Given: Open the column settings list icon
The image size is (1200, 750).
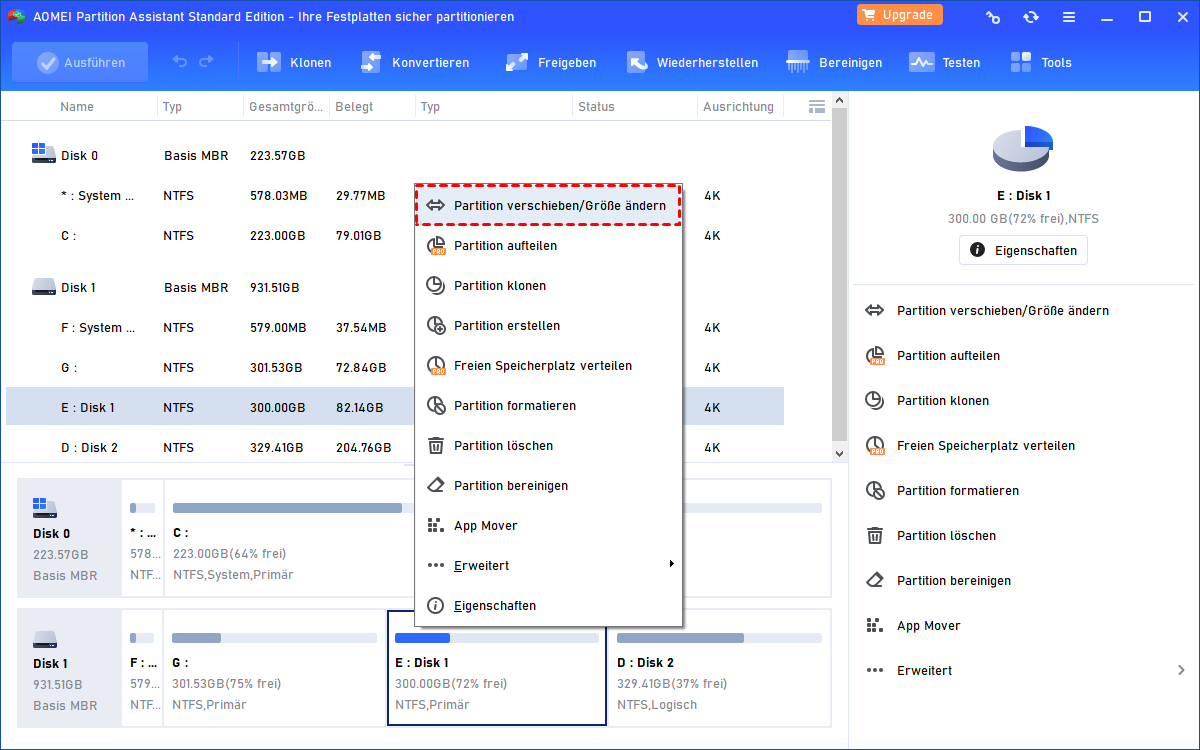Looking at the screenshot, I should coord(816,106).
